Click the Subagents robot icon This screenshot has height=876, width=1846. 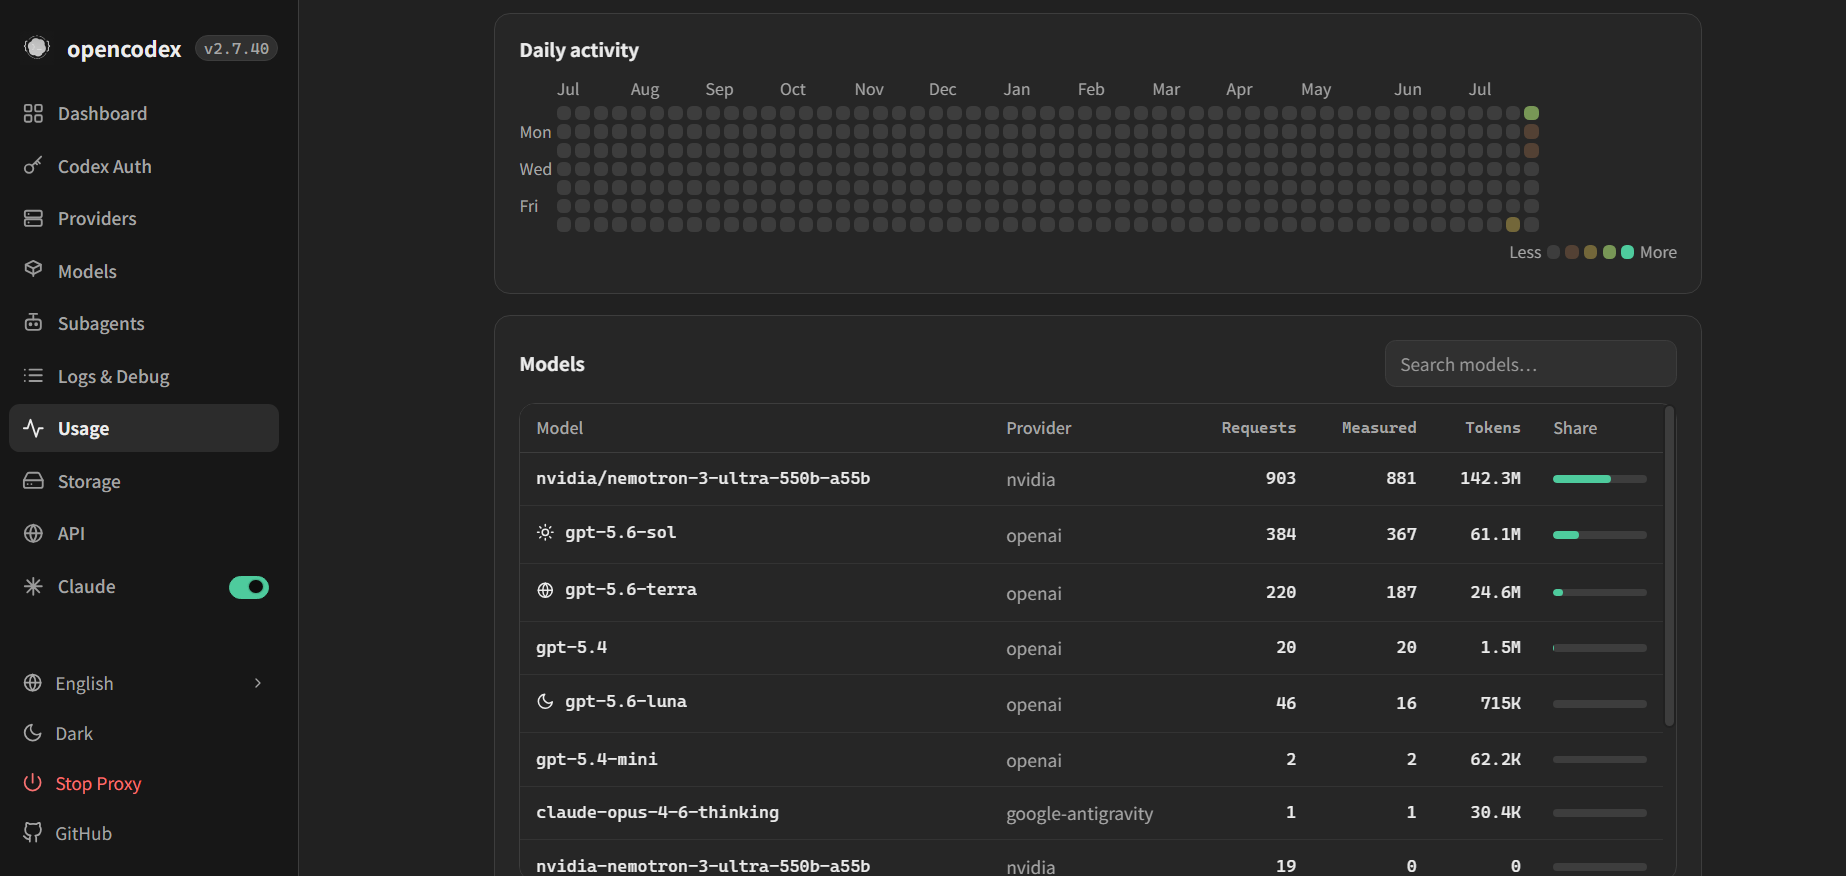(33, 322)
